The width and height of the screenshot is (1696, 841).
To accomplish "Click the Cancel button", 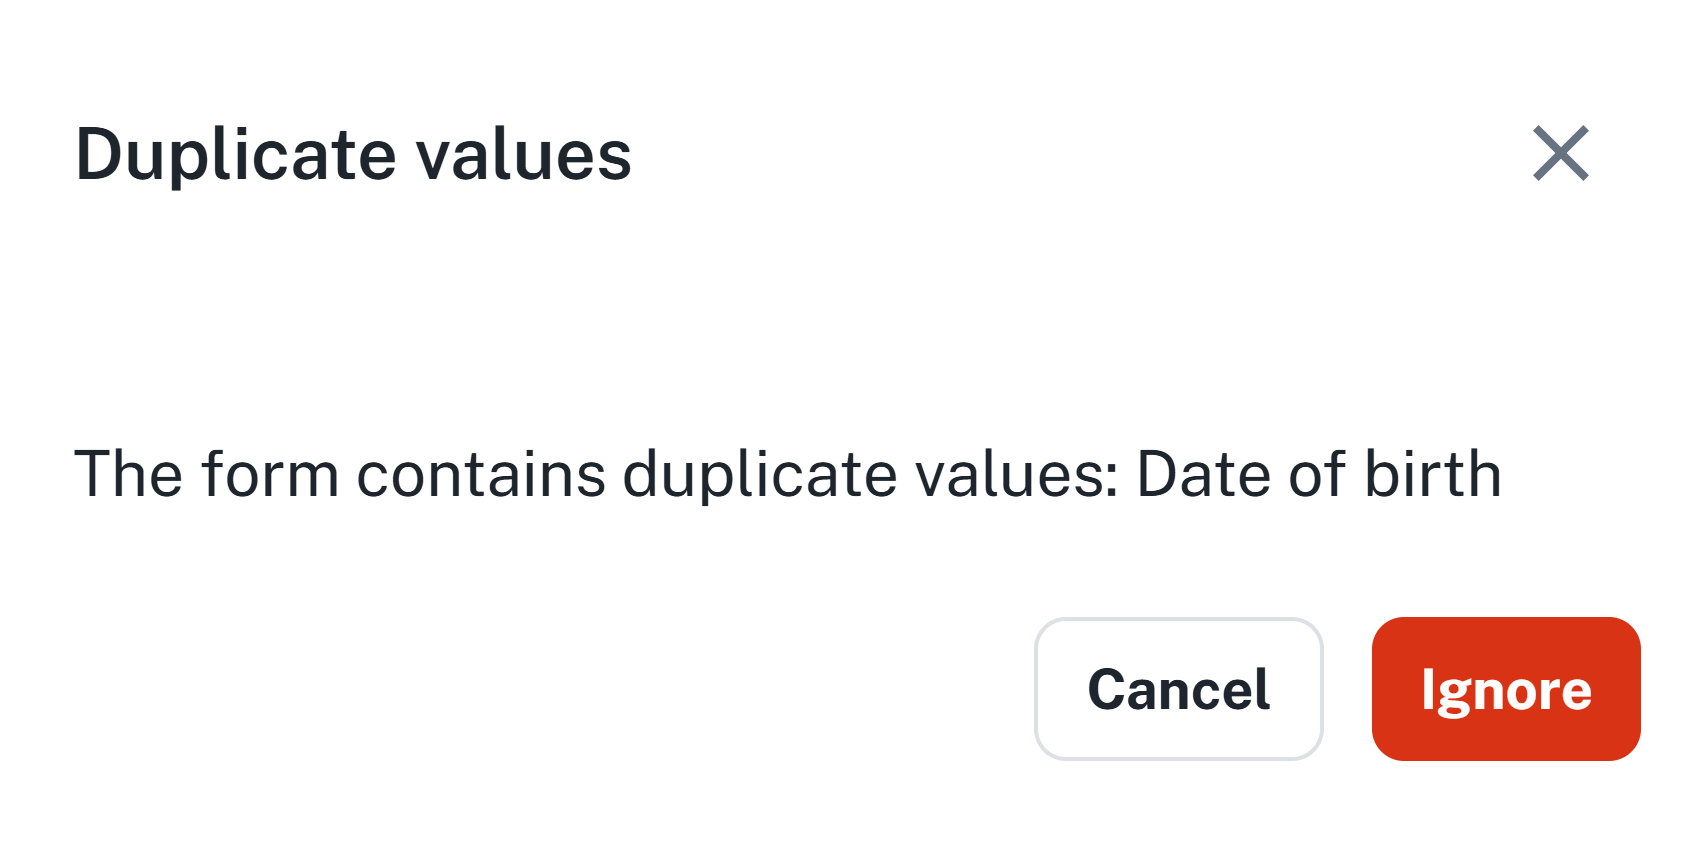I will tap(1178, 689).
